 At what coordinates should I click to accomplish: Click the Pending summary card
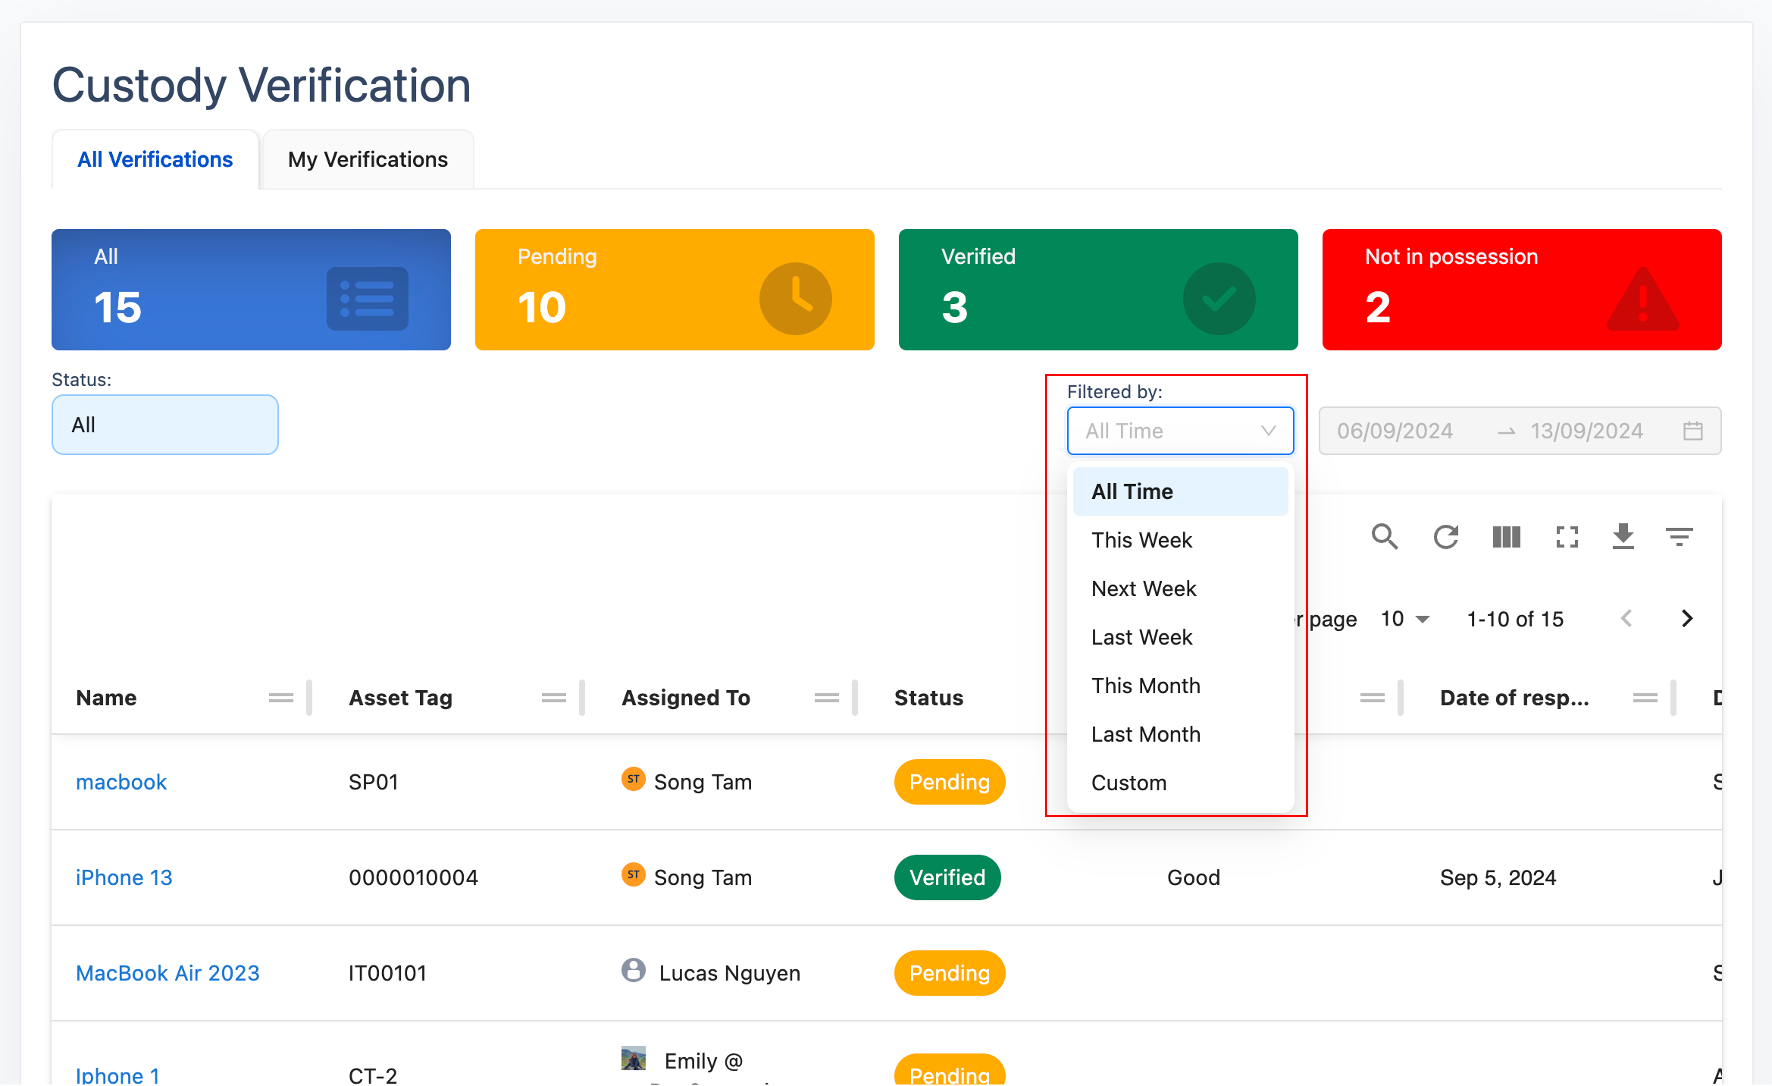pyautogui.click(x=674, y=289)
